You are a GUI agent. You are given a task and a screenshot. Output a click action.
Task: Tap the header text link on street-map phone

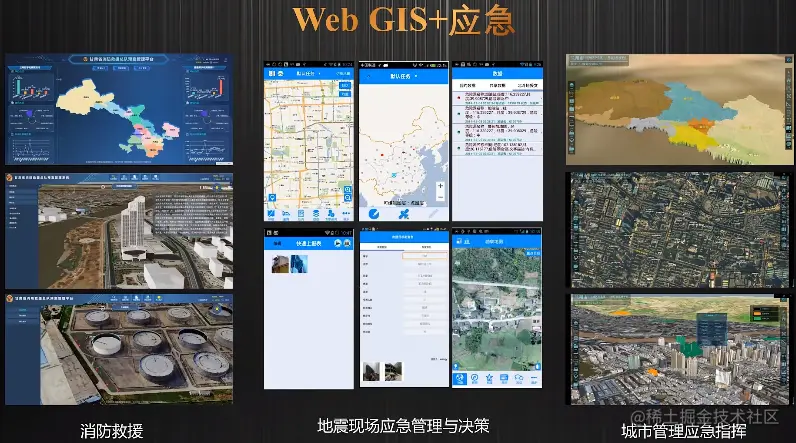coord(343,74)
